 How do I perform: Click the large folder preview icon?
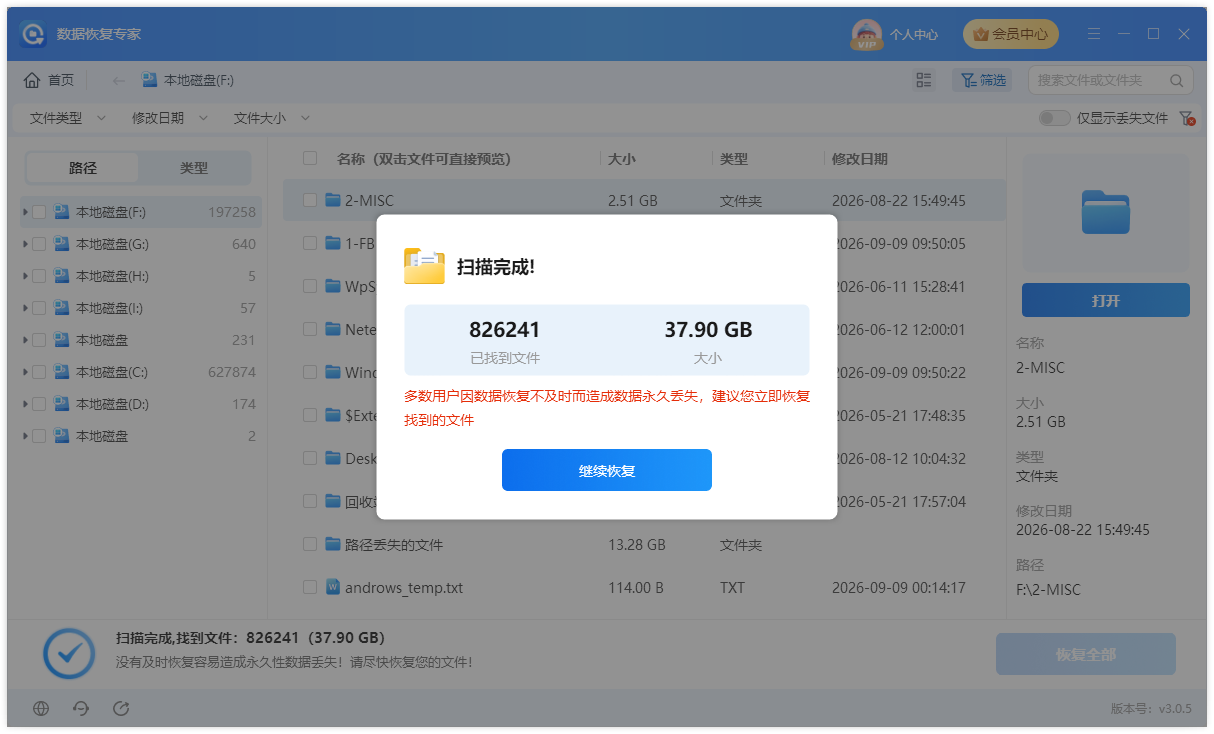1105,212
